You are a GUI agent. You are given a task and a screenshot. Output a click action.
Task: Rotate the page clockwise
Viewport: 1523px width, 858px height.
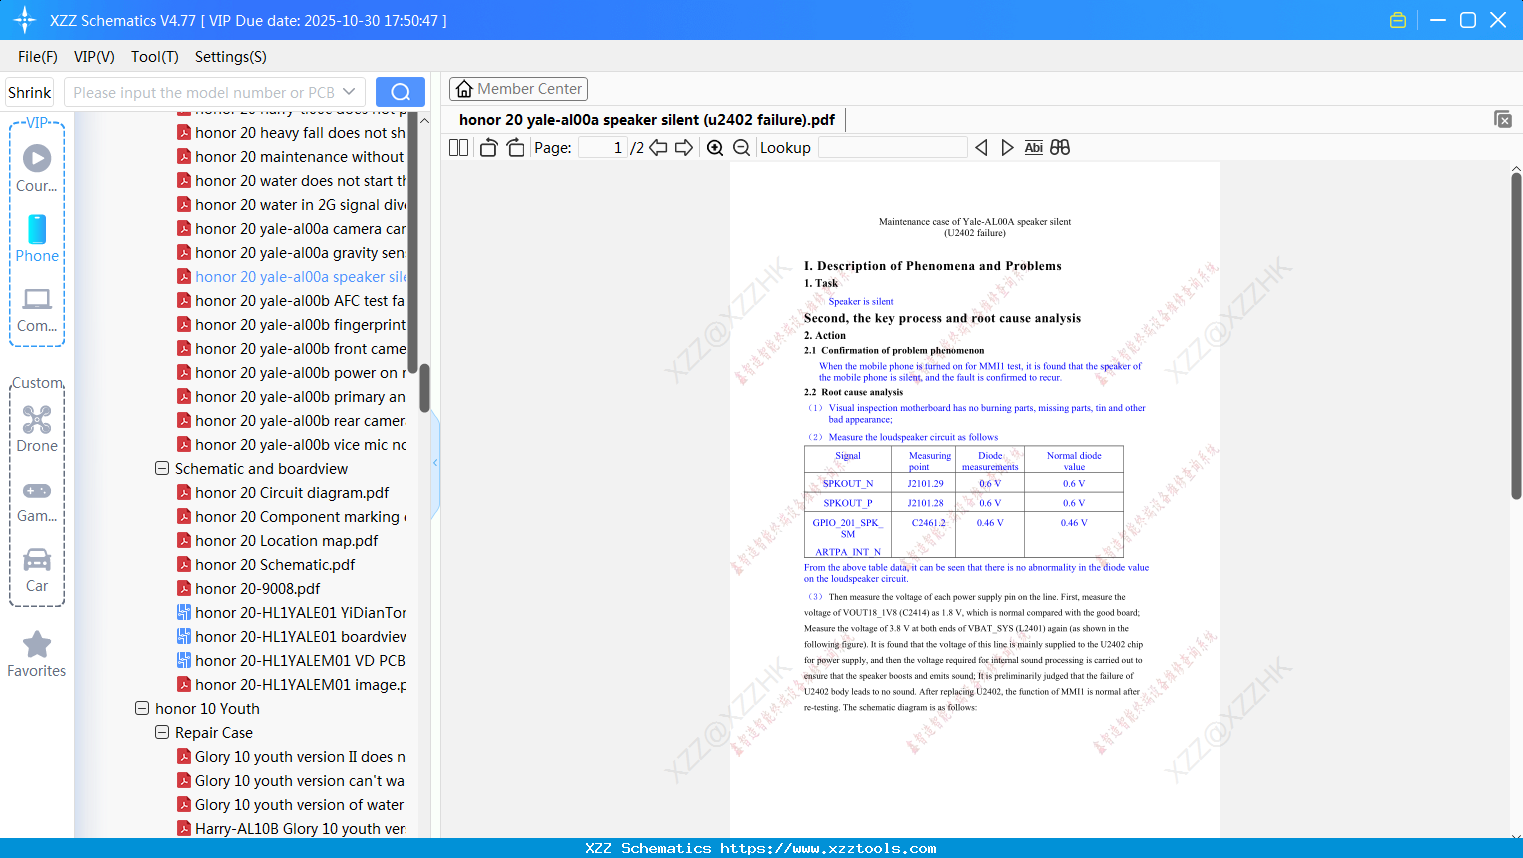(x=515, y=148)
